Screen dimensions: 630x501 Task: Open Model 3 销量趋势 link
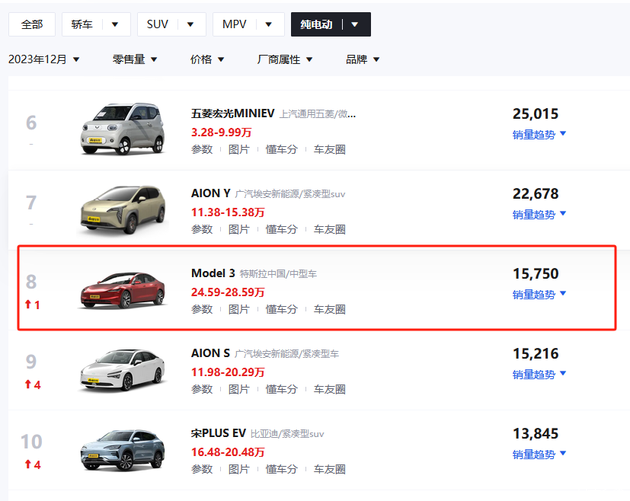pyautogui.click(x=539, y=294)
